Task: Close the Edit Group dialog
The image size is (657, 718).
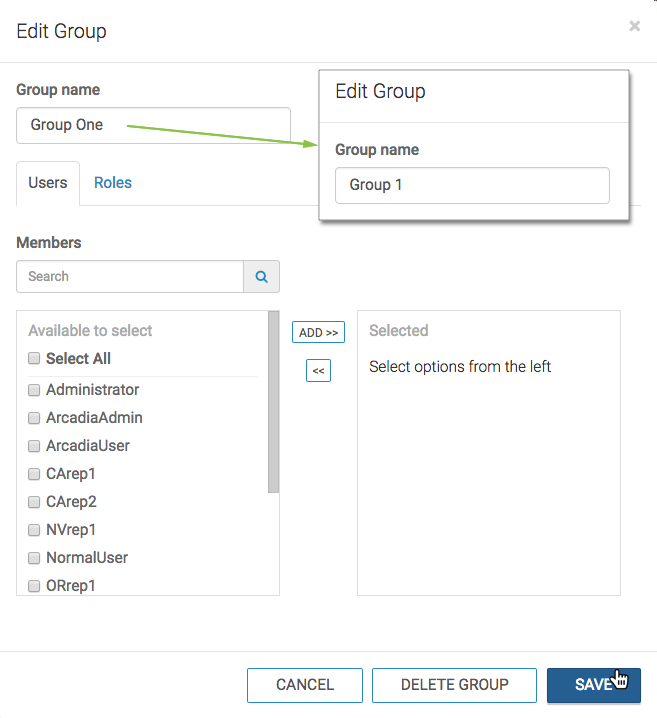Action: [x=634, y=27]
